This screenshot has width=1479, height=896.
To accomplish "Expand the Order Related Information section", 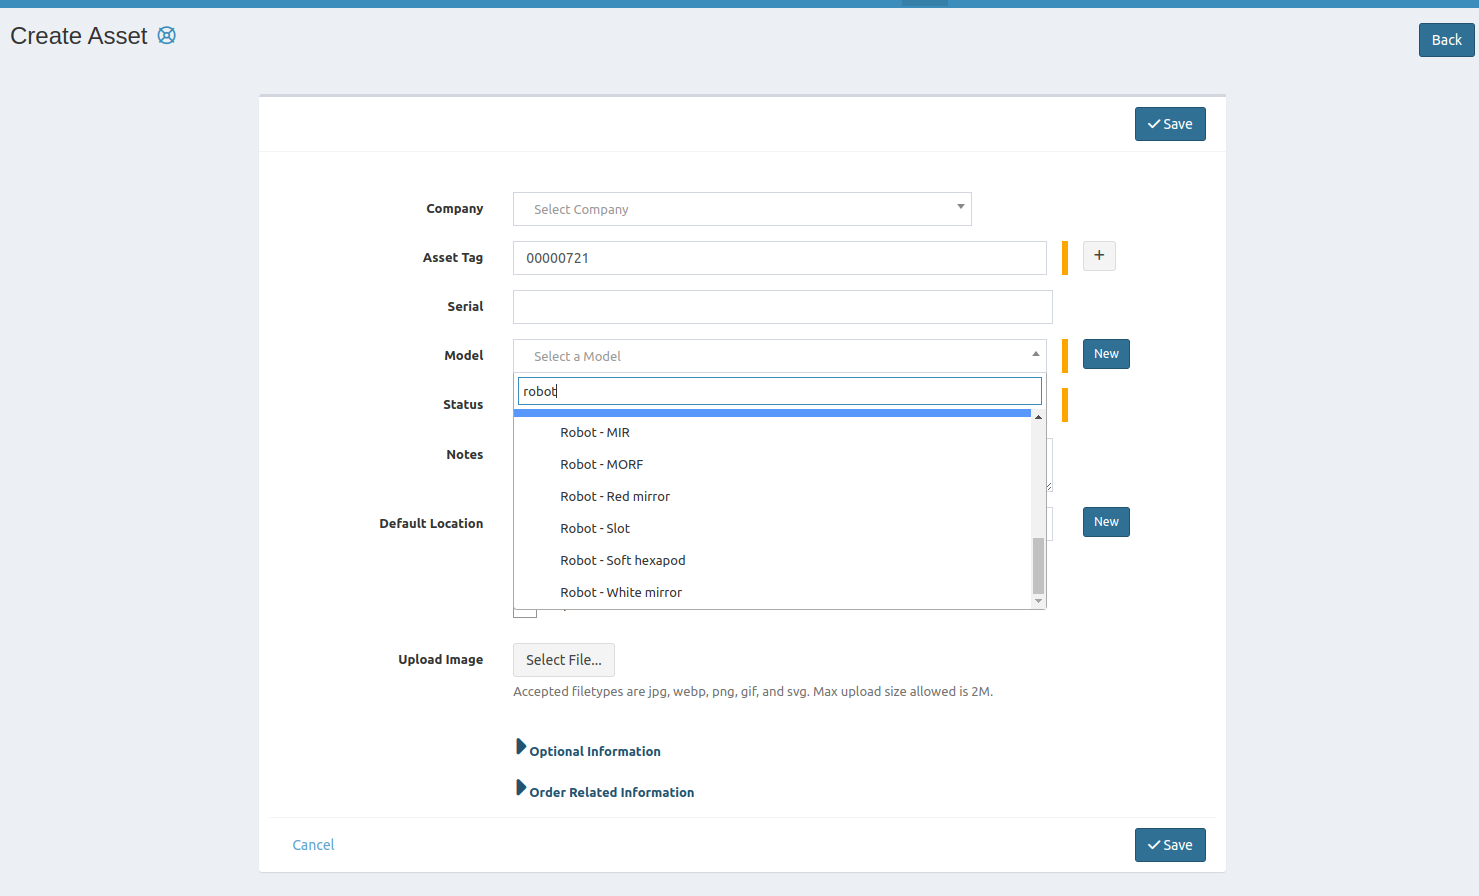I will click(x=611, y=791).
